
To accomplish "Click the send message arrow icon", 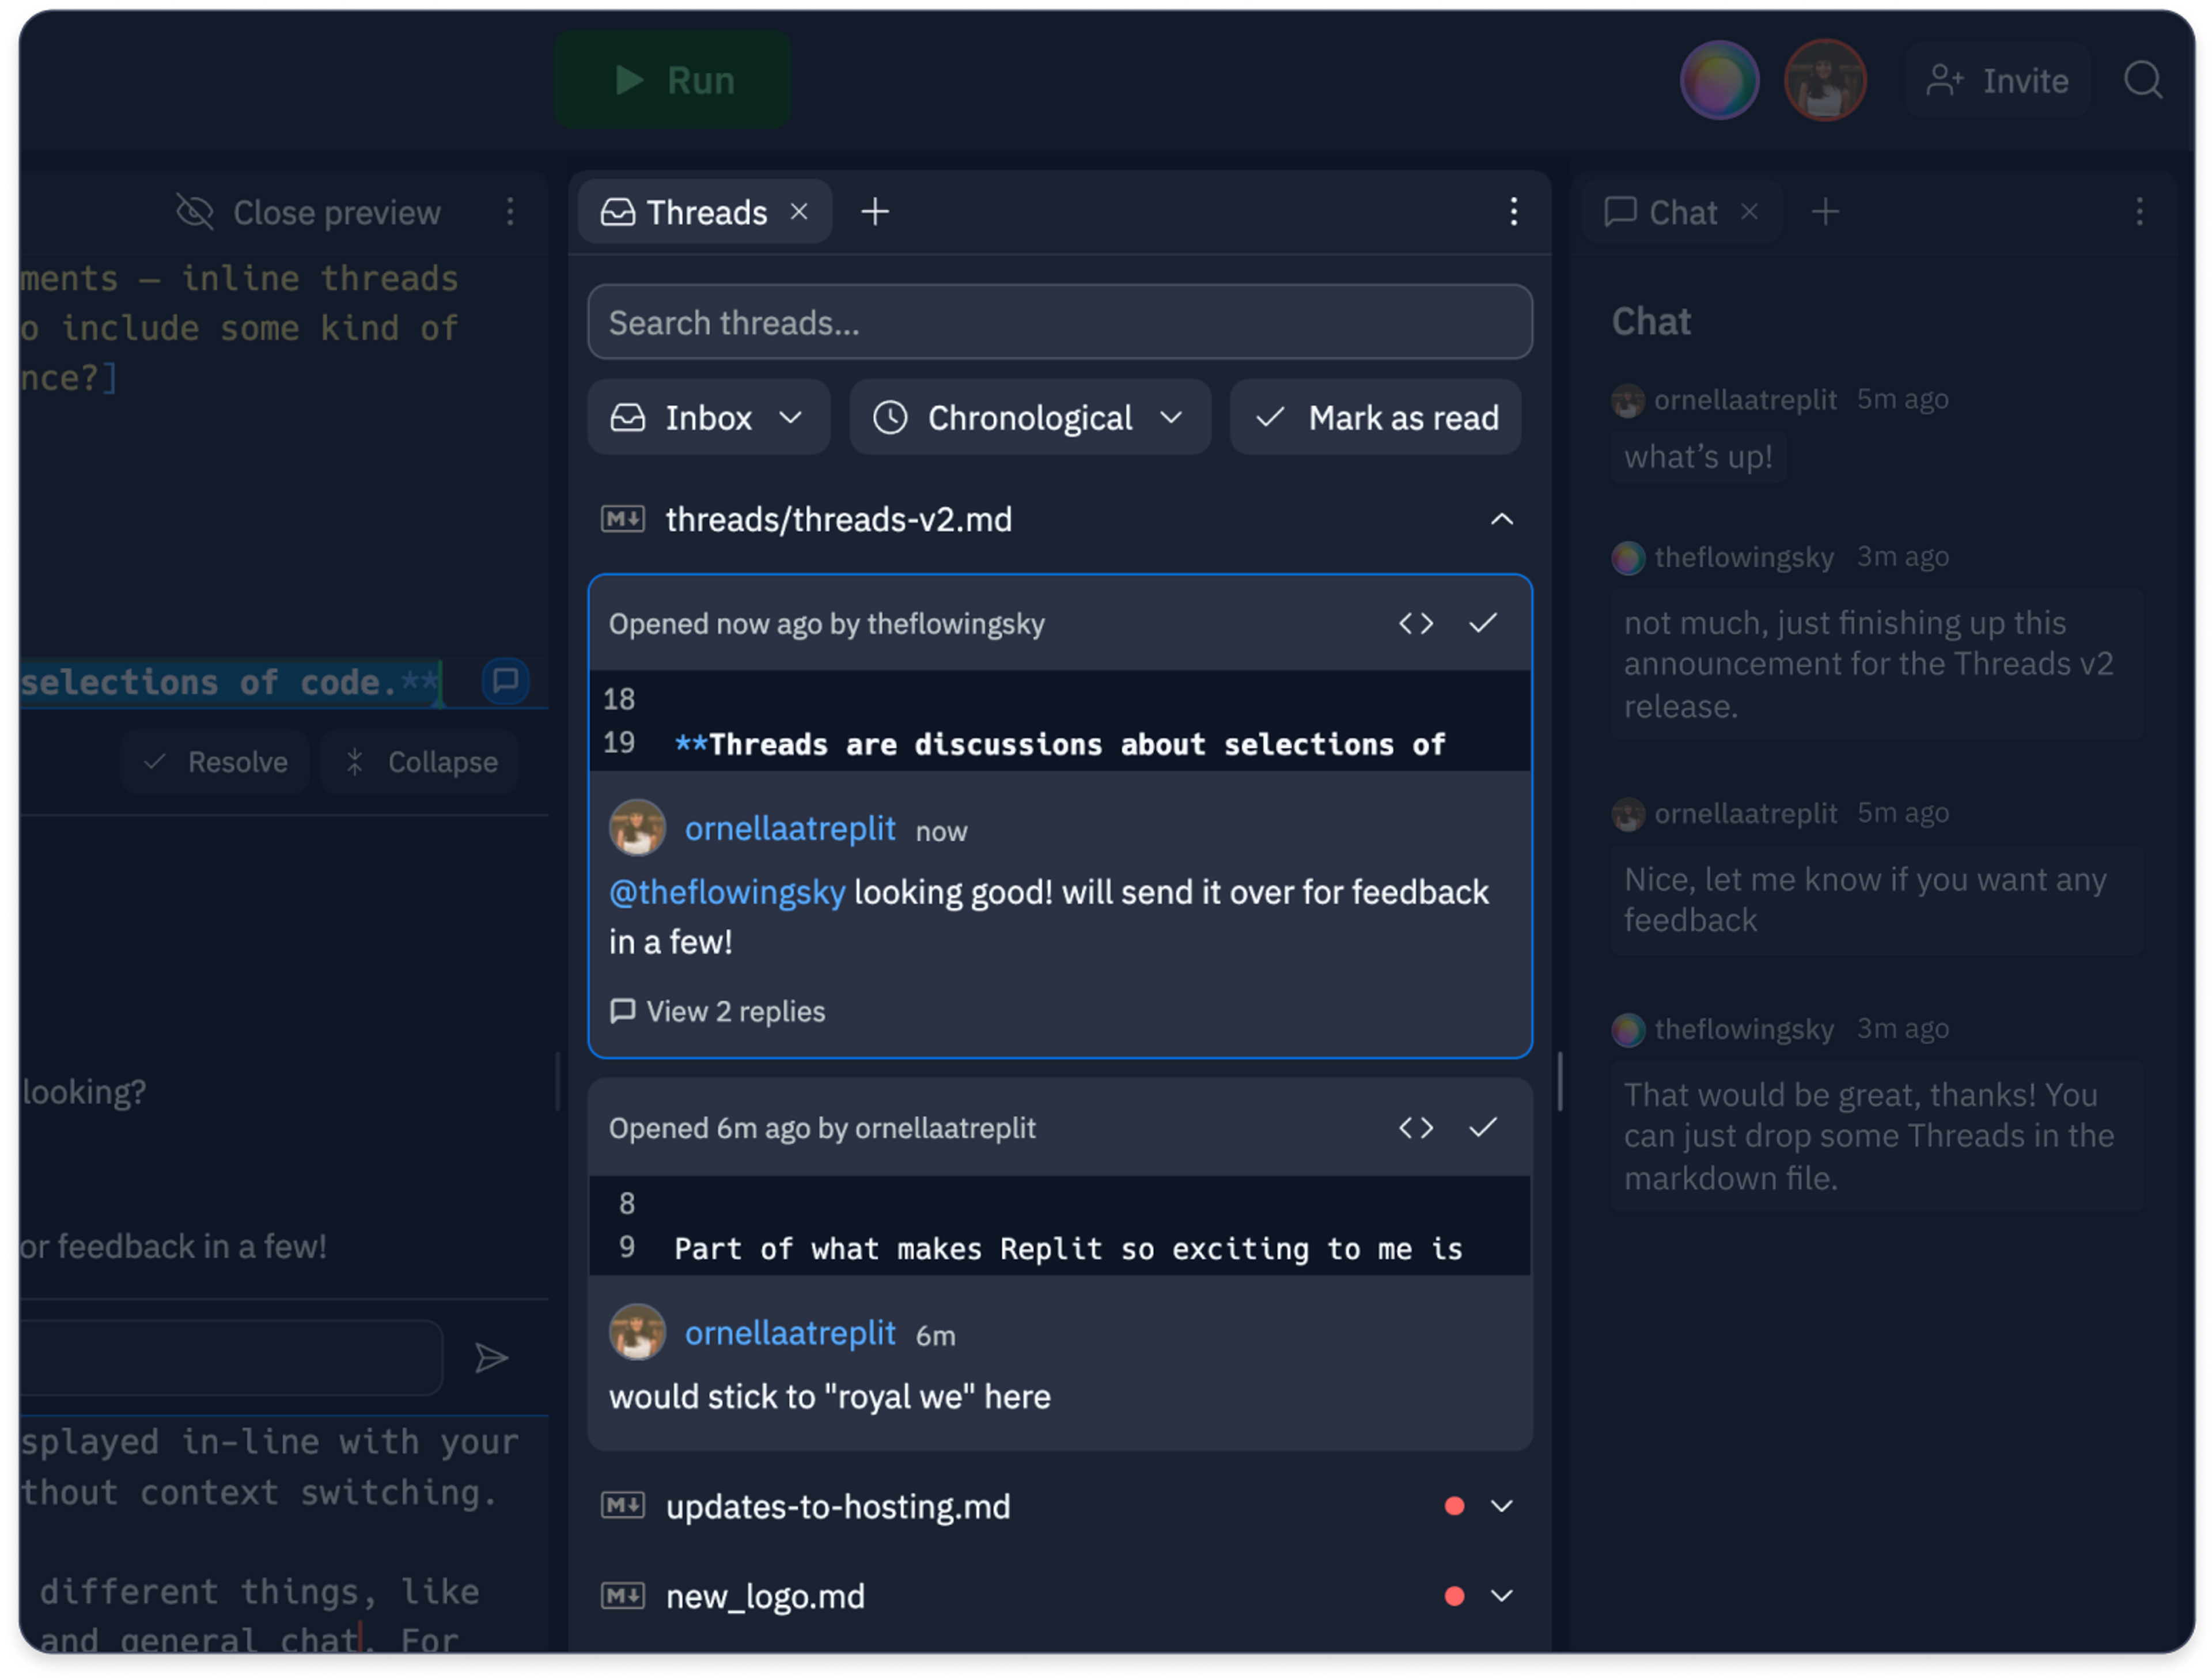I will point(491,1358).
